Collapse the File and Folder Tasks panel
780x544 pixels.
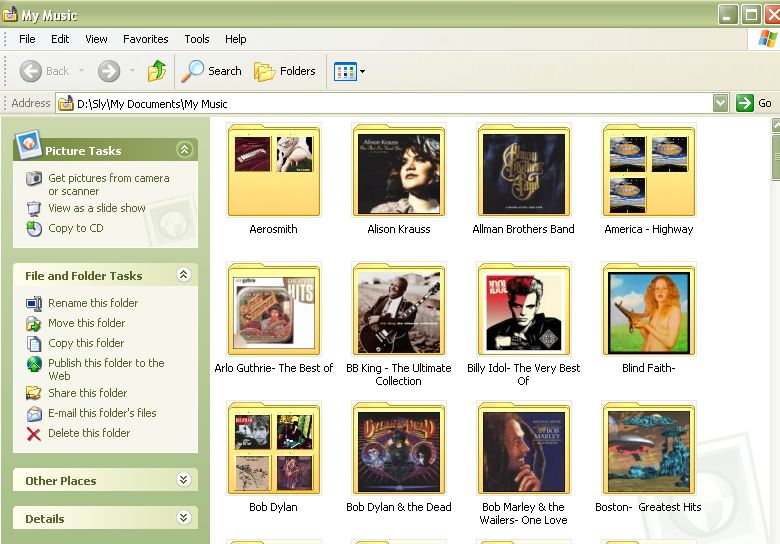point(184,274)
